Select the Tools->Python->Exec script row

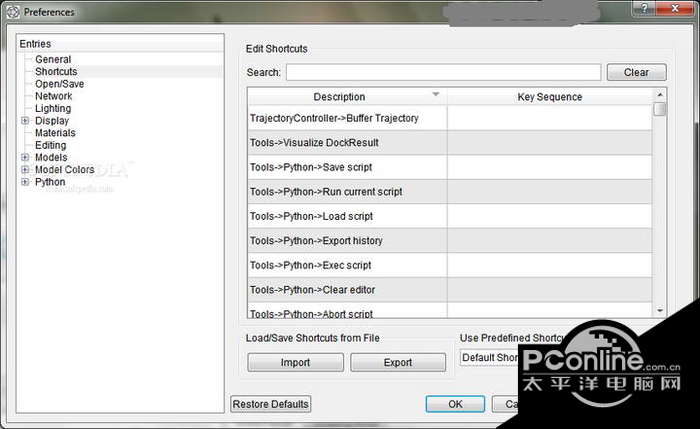450,266
